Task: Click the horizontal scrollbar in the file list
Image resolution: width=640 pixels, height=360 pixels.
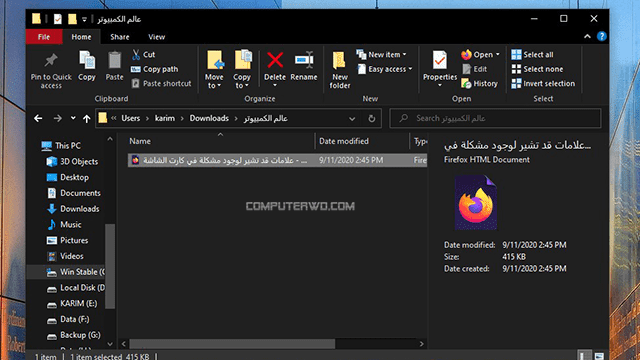Action: pyautogui.click(x=232, y=344)
